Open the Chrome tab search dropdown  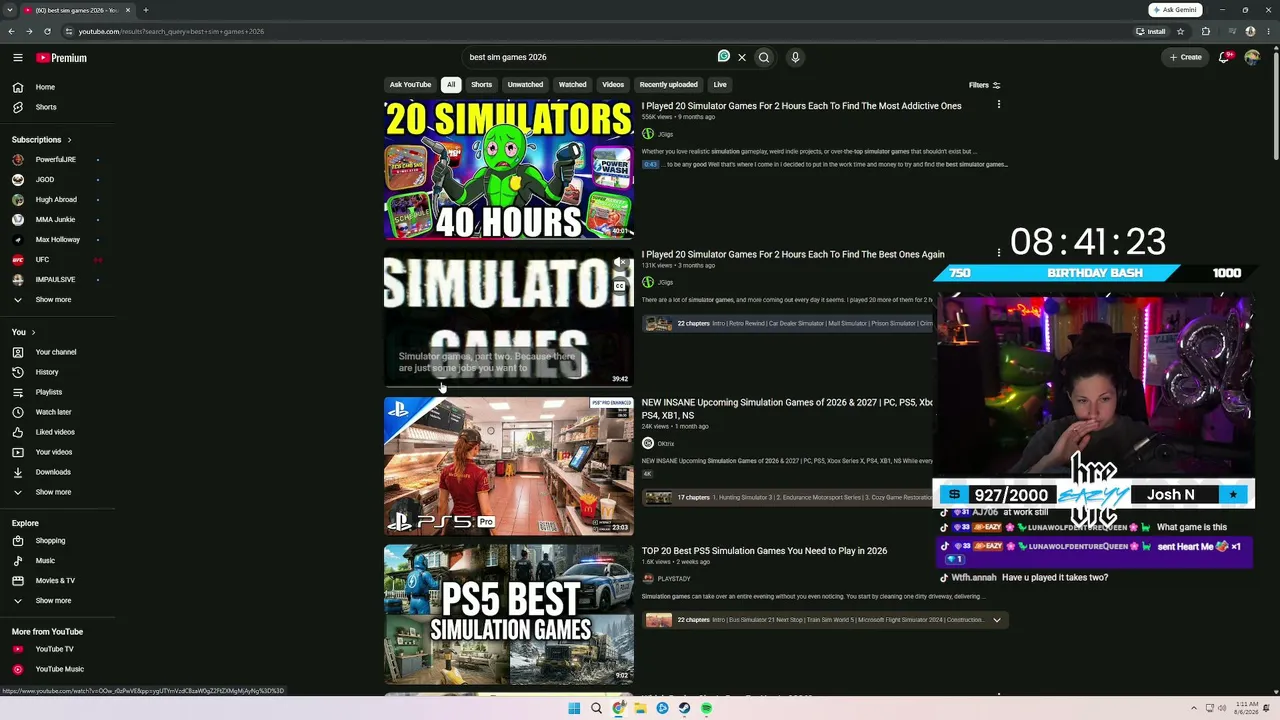coord(10,10)
